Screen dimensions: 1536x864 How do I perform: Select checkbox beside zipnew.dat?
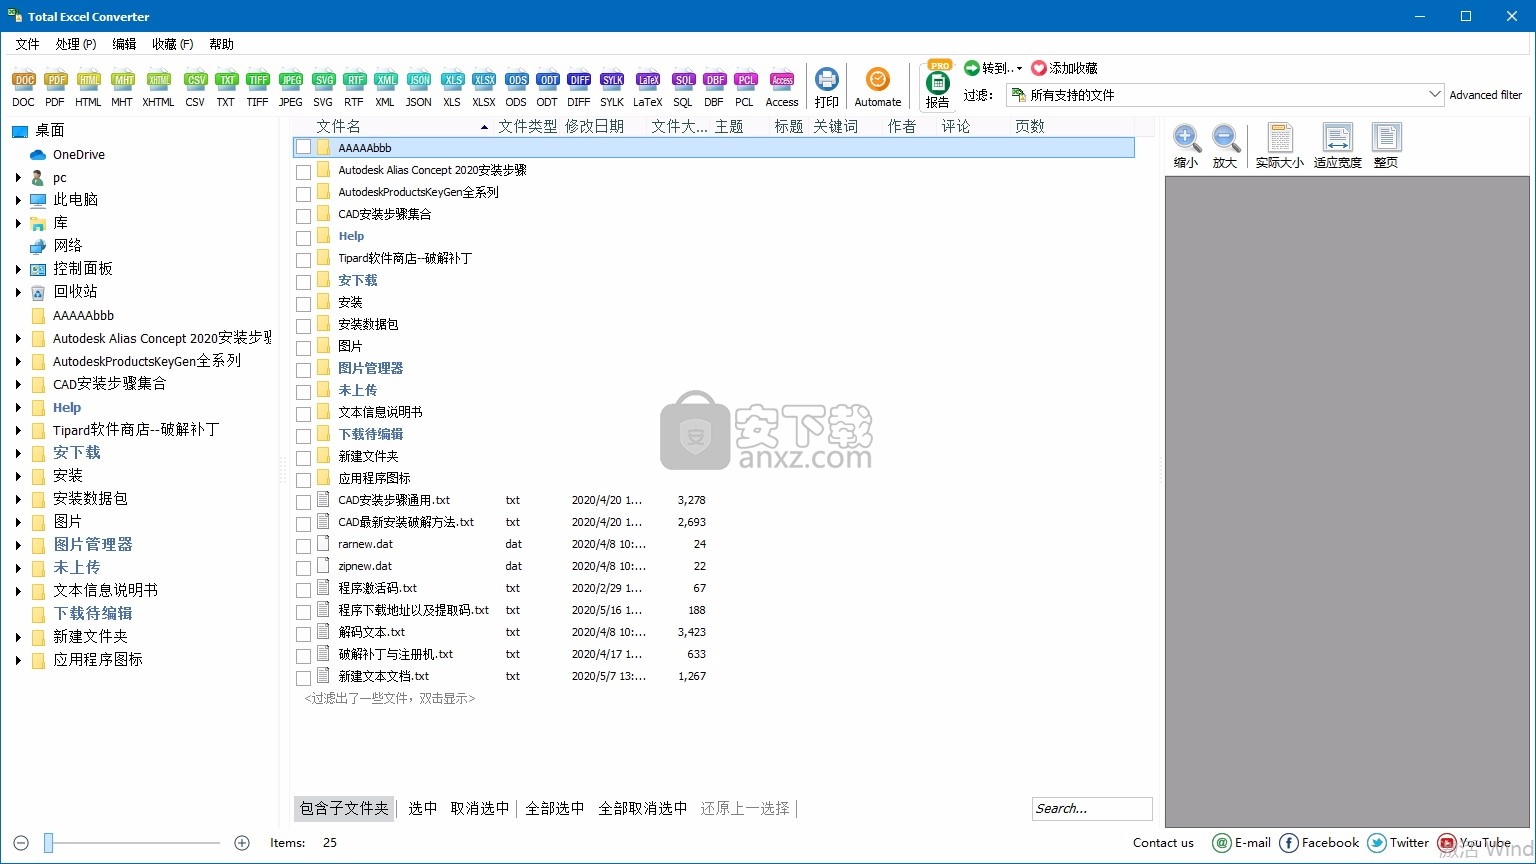click(x=303, y=568)
